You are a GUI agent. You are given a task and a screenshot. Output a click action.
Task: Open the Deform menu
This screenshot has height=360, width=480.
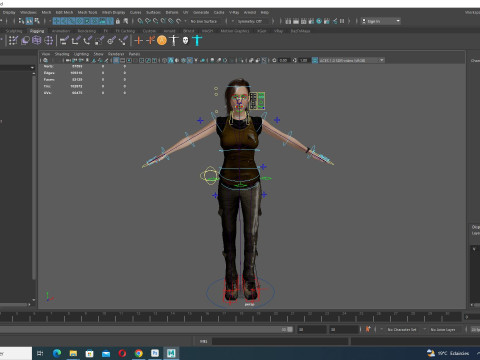click(172, 12)
